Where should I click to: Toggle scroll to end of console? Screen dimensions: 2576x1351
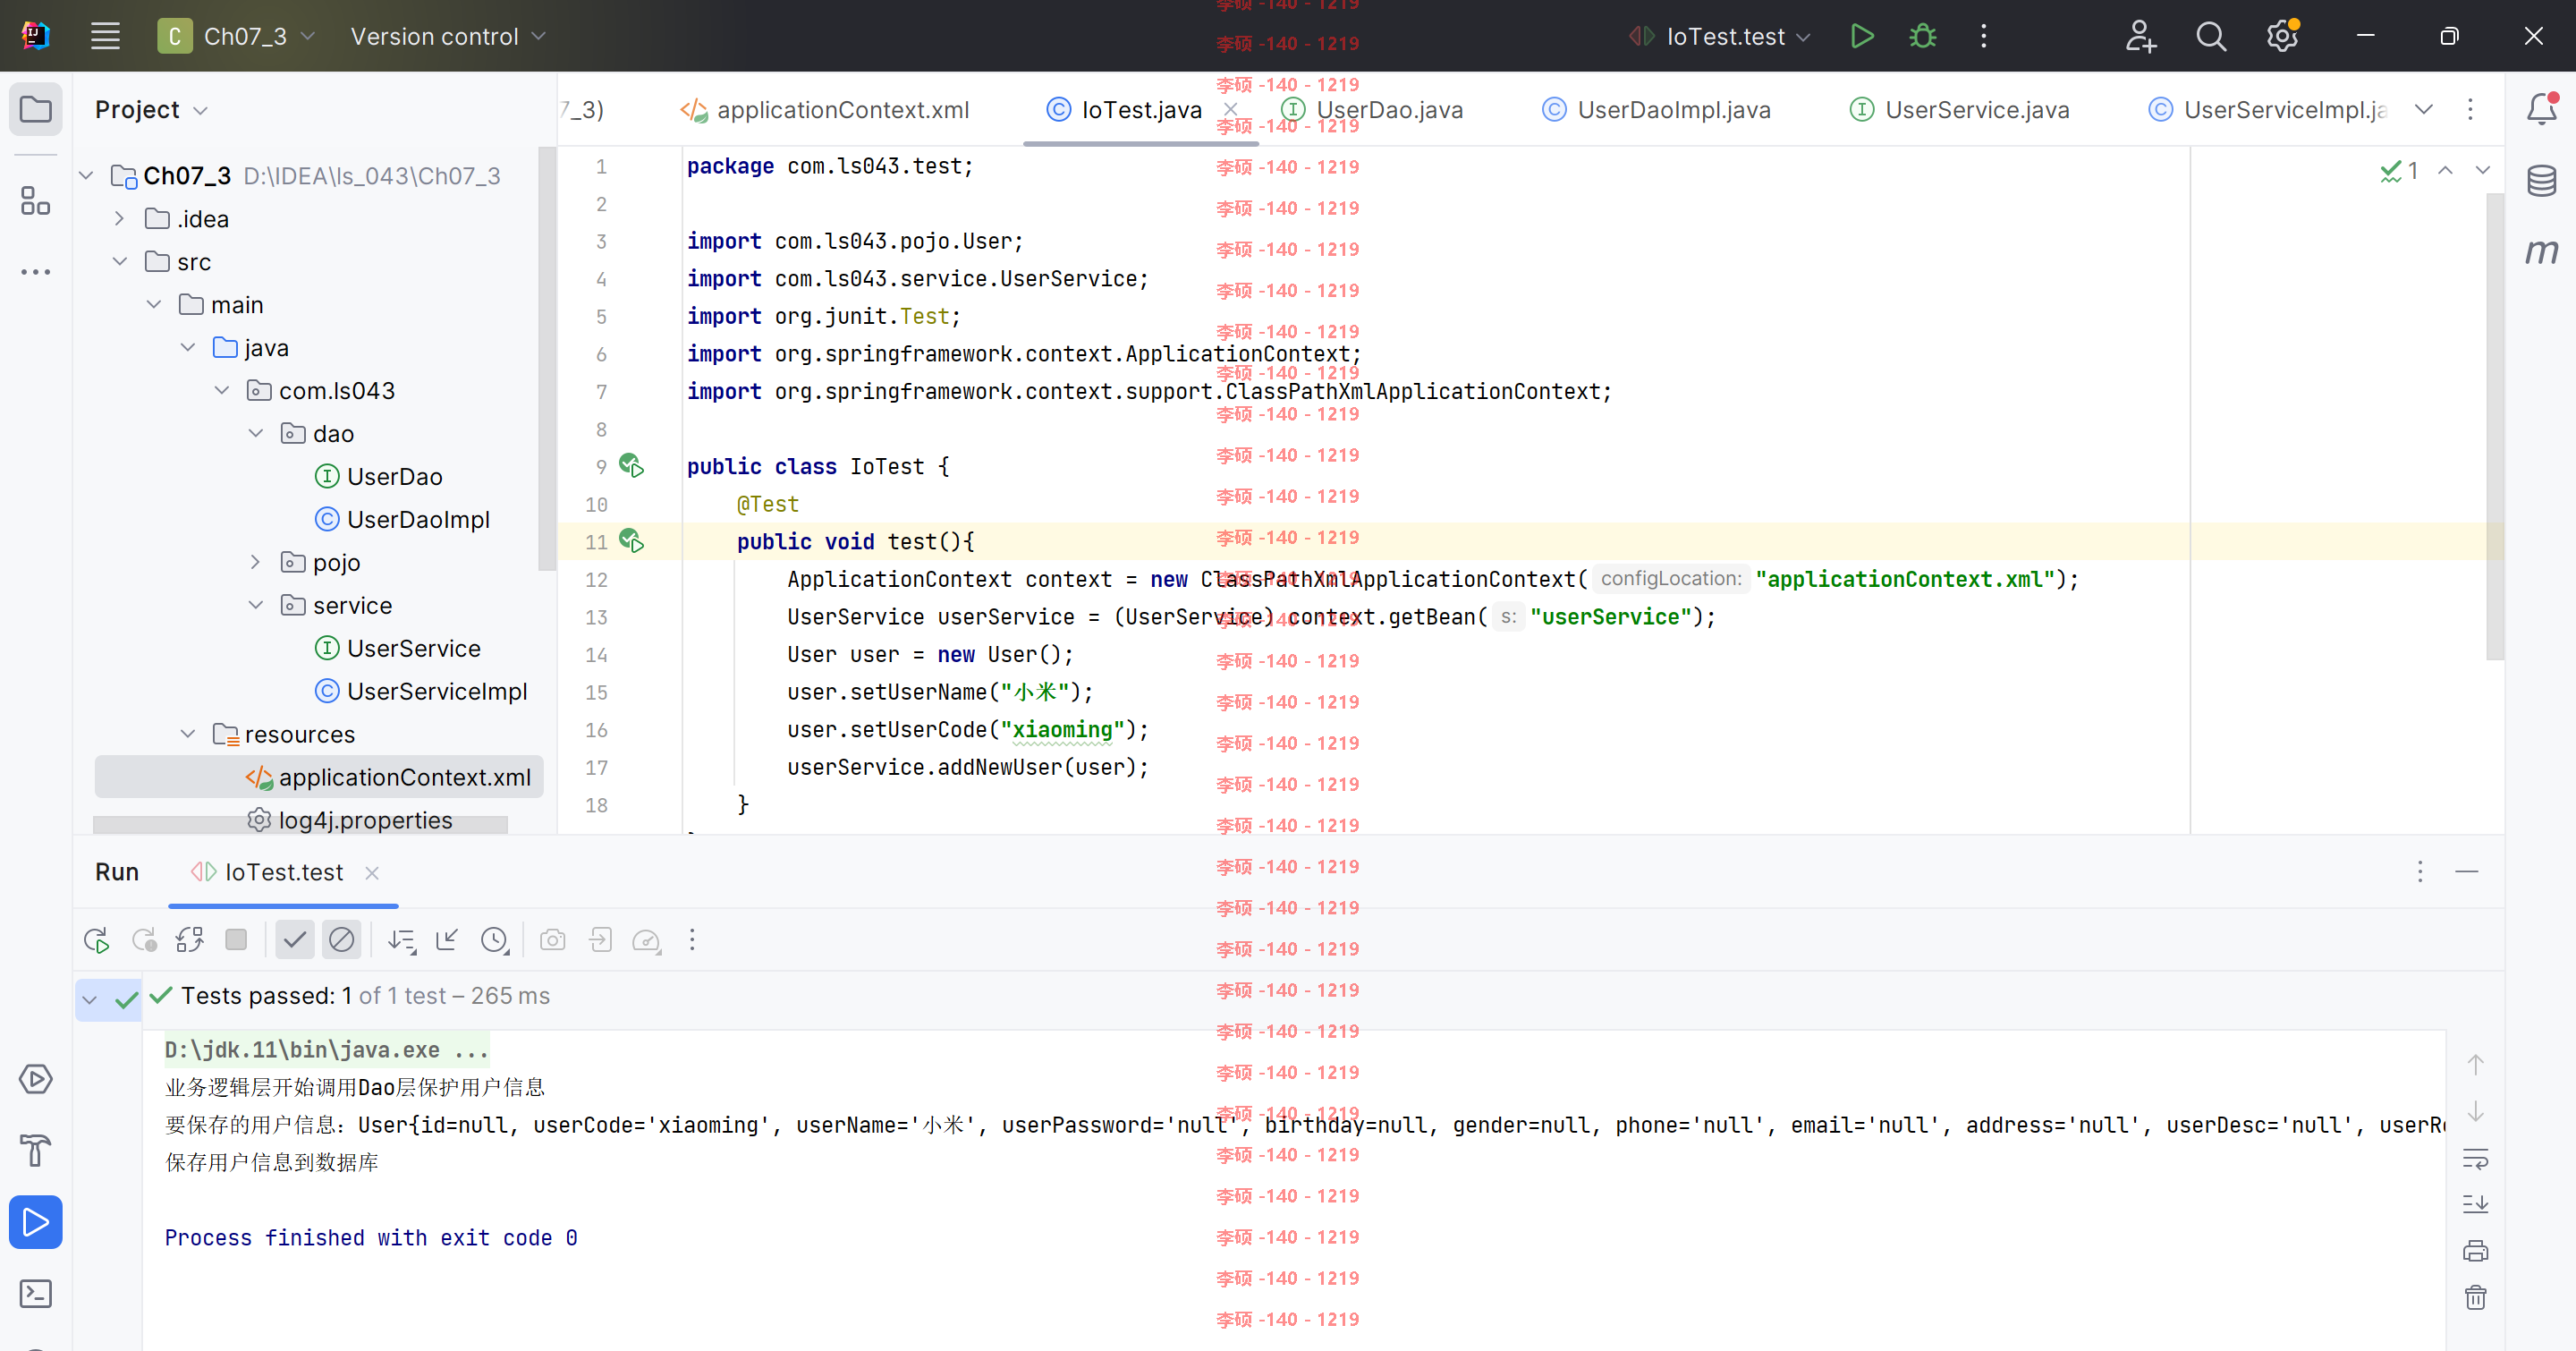(x=2475, y=1204)
